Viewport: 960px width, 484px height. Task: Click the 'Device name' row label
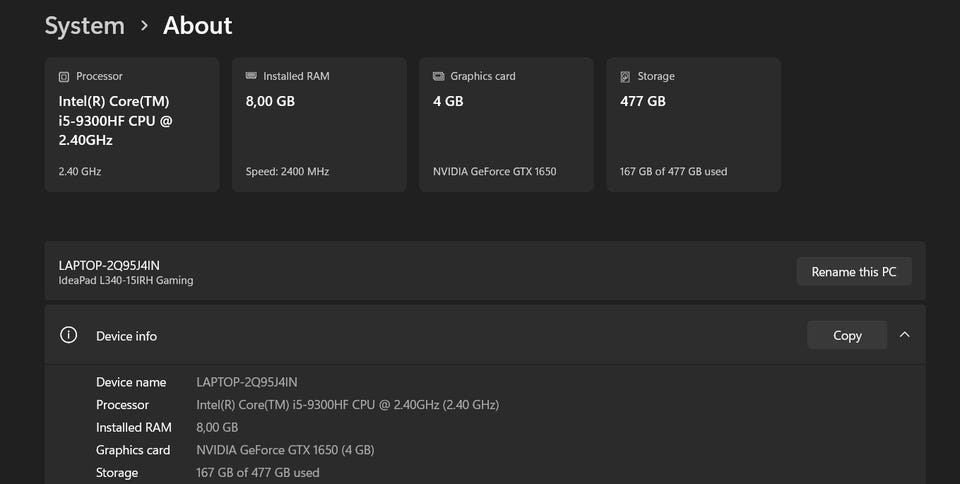click(131, 382)
